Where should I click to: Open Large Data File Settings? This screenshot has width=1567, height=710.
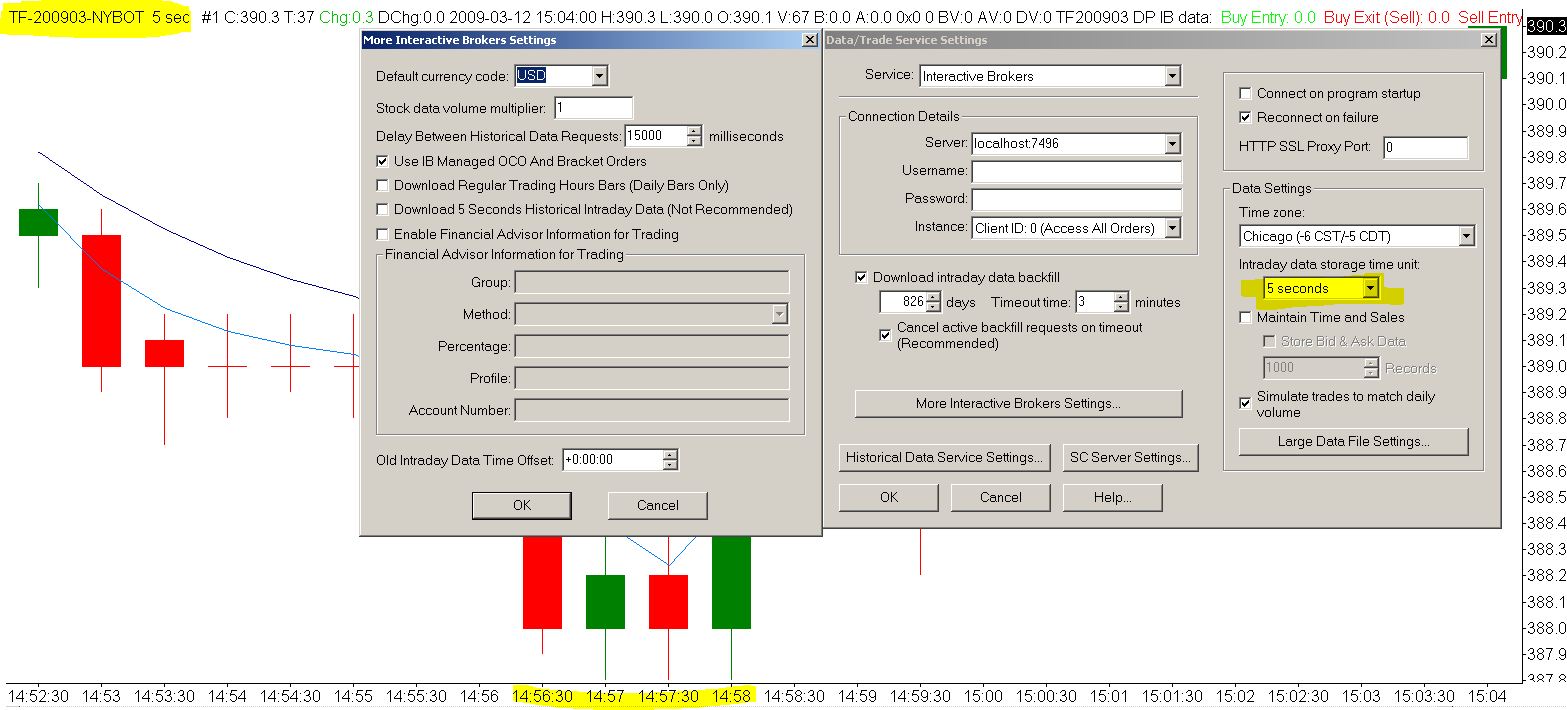(x=1353, y=441)
